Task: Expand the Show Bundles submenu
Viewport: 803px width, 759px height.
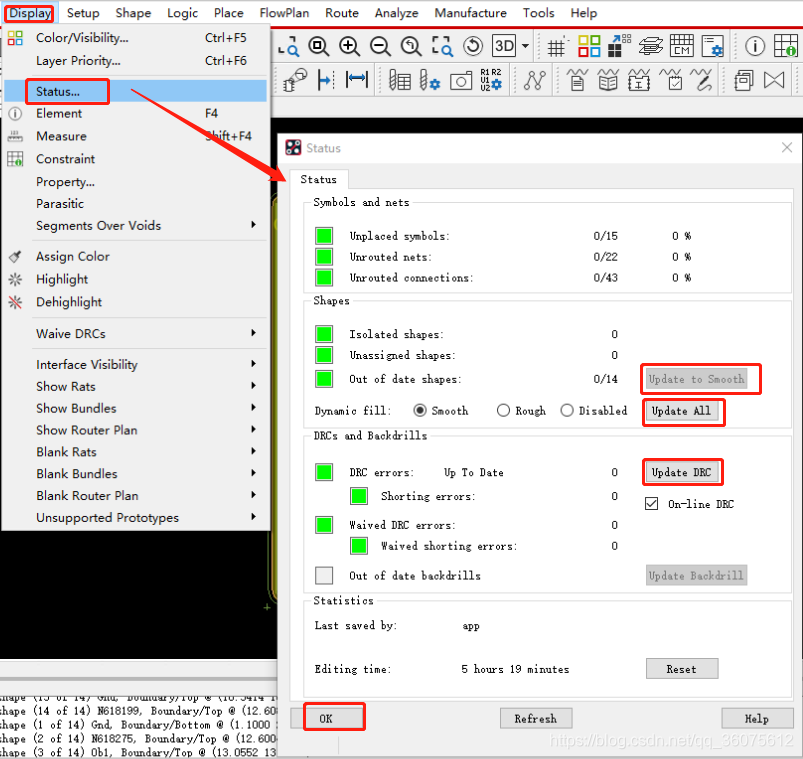Action: [135, 408]
